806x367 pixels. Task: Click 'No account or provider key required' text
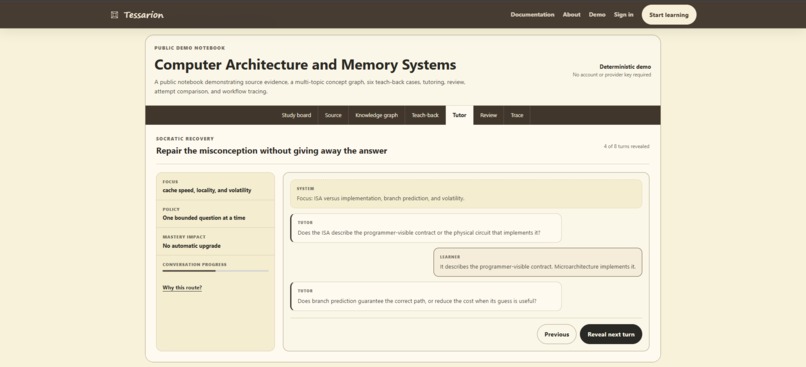(x=612, y=75)
